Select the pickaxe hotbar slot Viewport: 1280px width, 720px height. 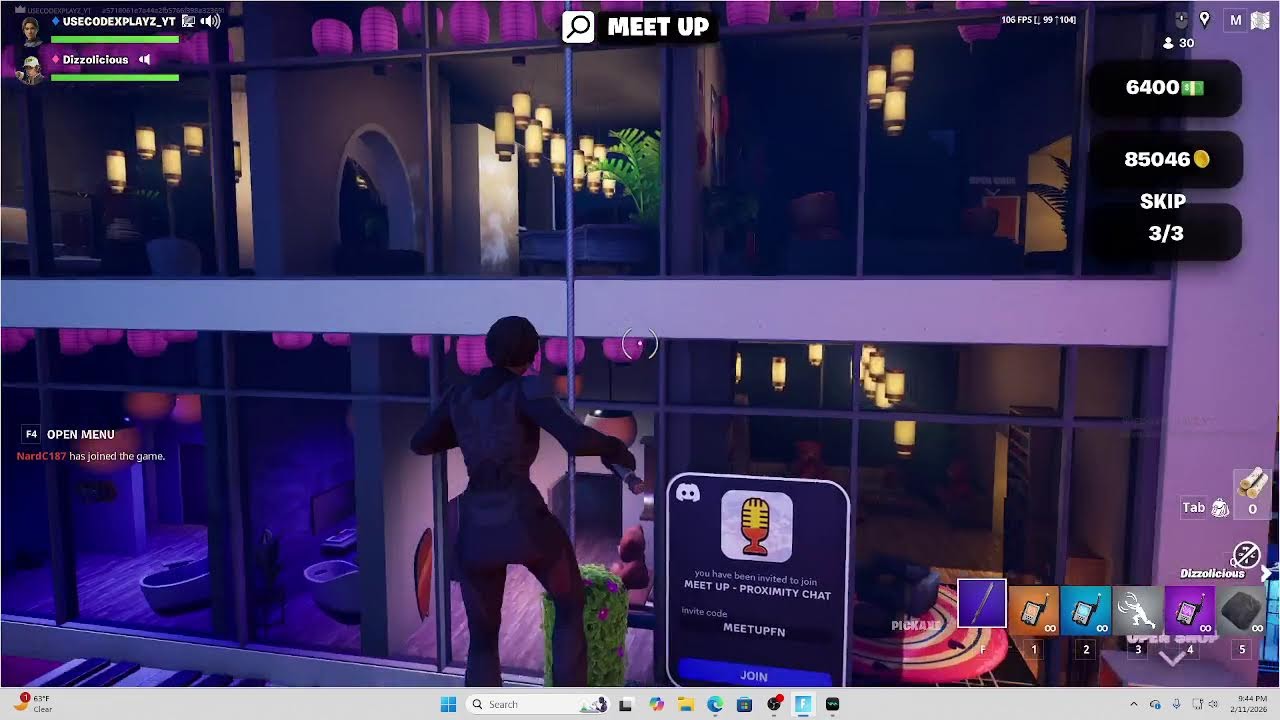tap(982, 604)
